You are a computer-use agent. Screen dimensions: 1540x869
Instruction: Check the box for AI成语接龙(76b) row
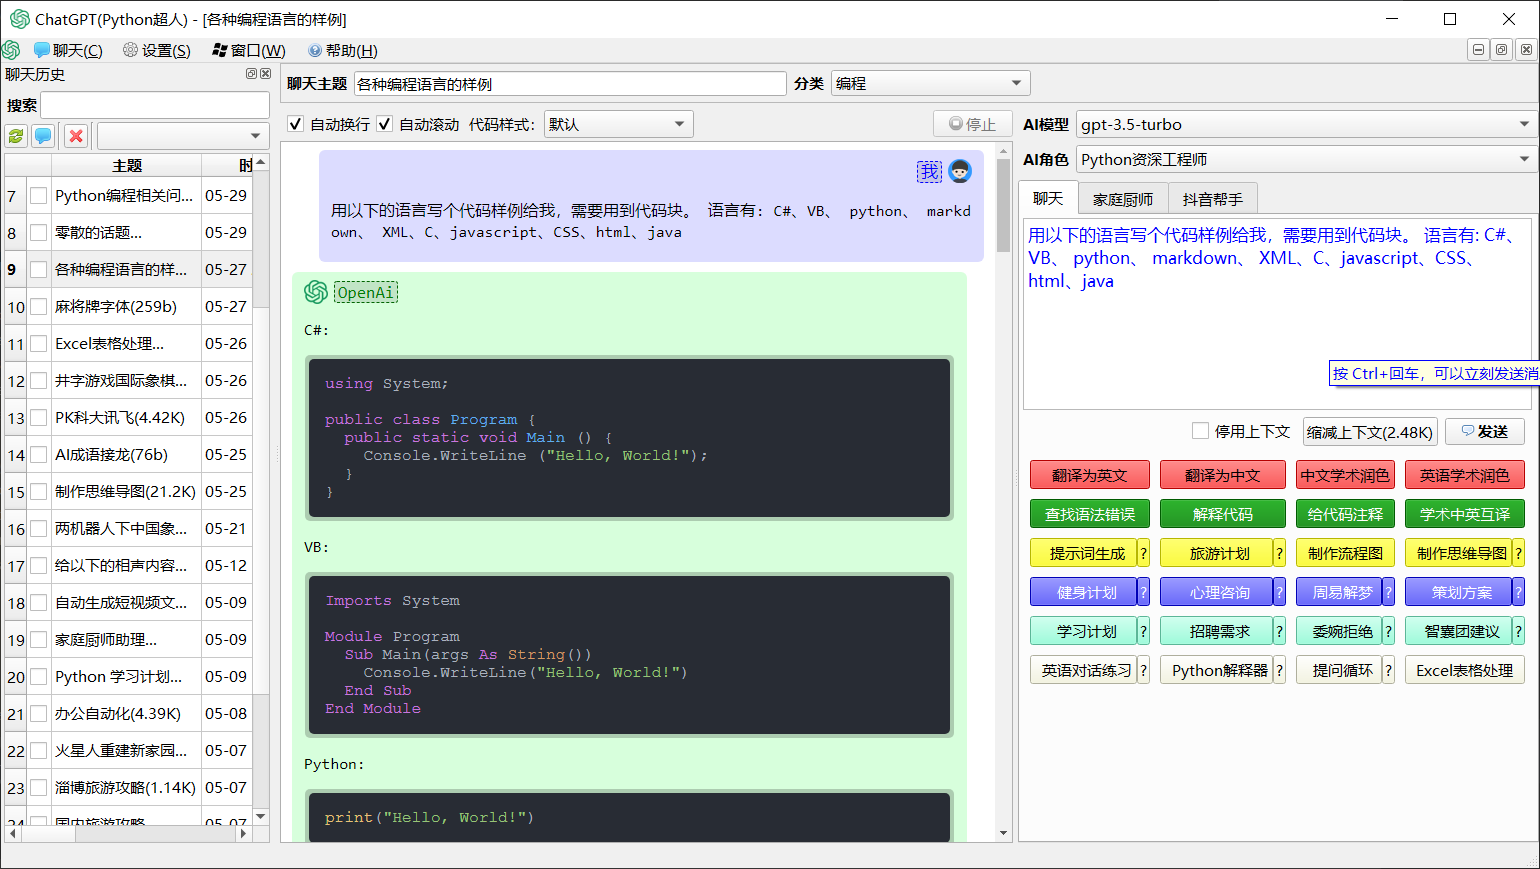(x=38, y=455)
